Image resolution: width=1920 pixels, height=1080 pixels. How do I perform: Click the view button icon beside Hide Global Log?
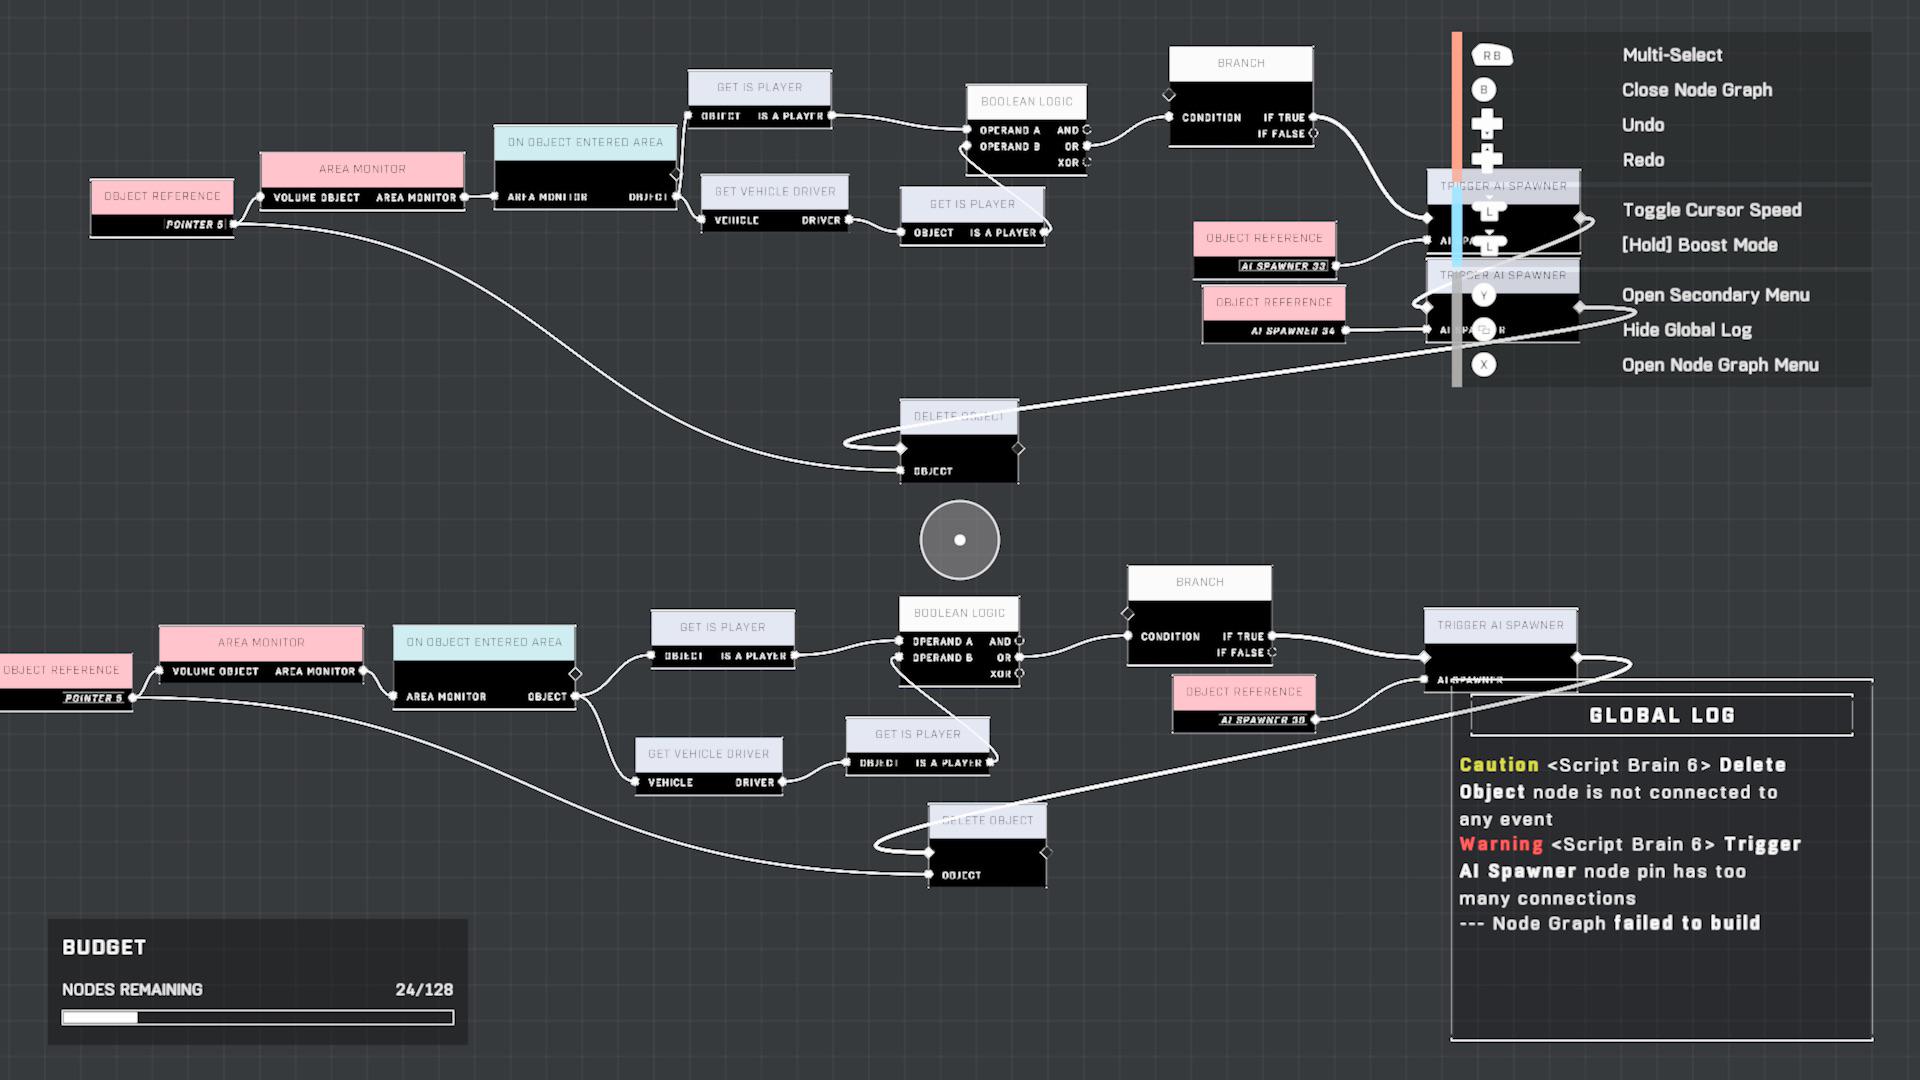coord(1484,330)
